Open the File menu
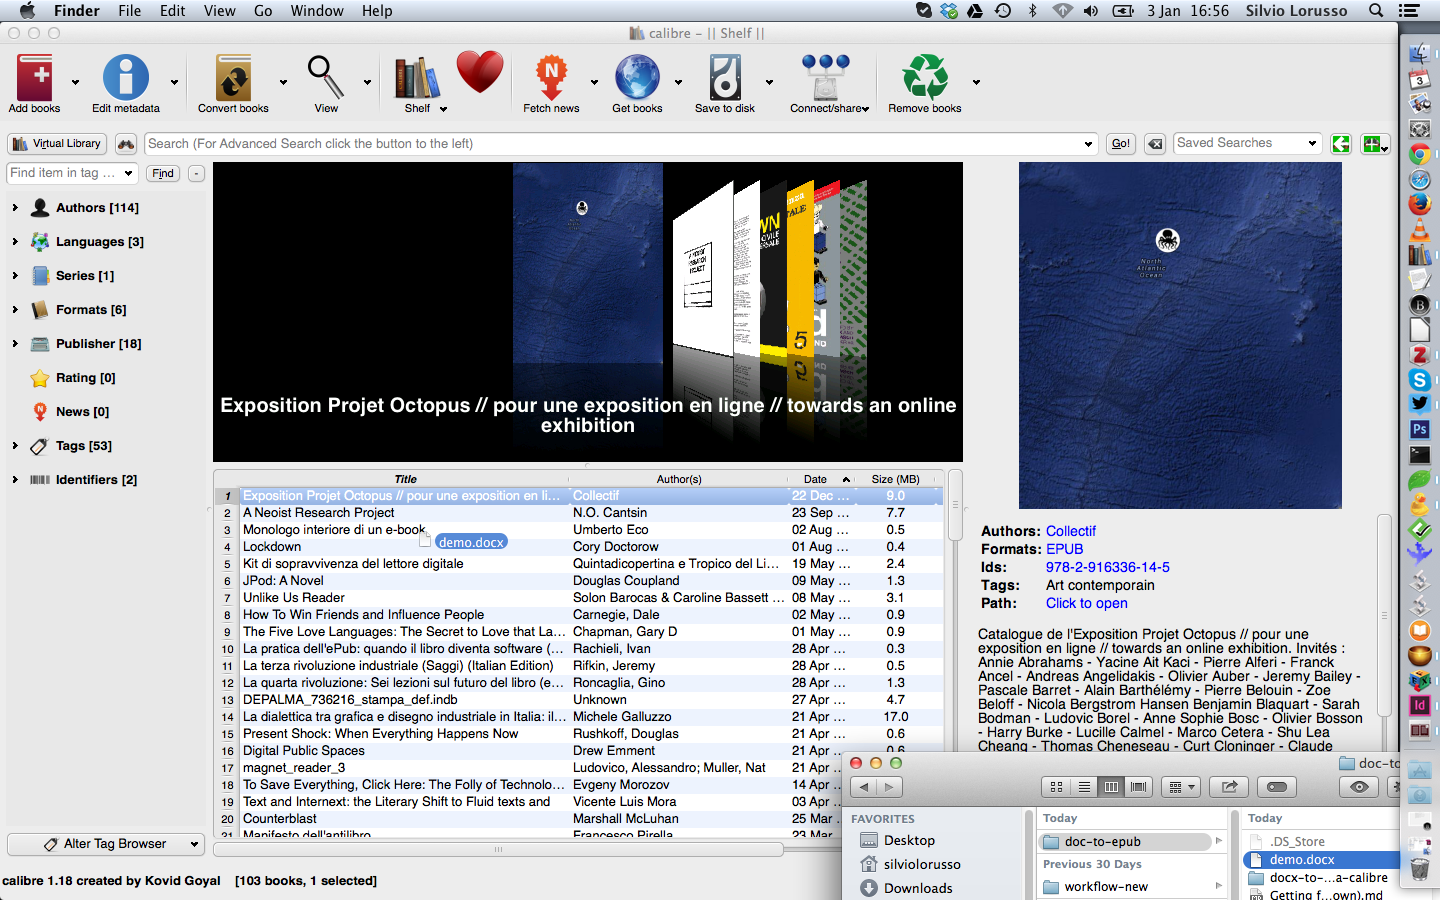Screen dimensions: 1440x900 (x=130, y=11)
